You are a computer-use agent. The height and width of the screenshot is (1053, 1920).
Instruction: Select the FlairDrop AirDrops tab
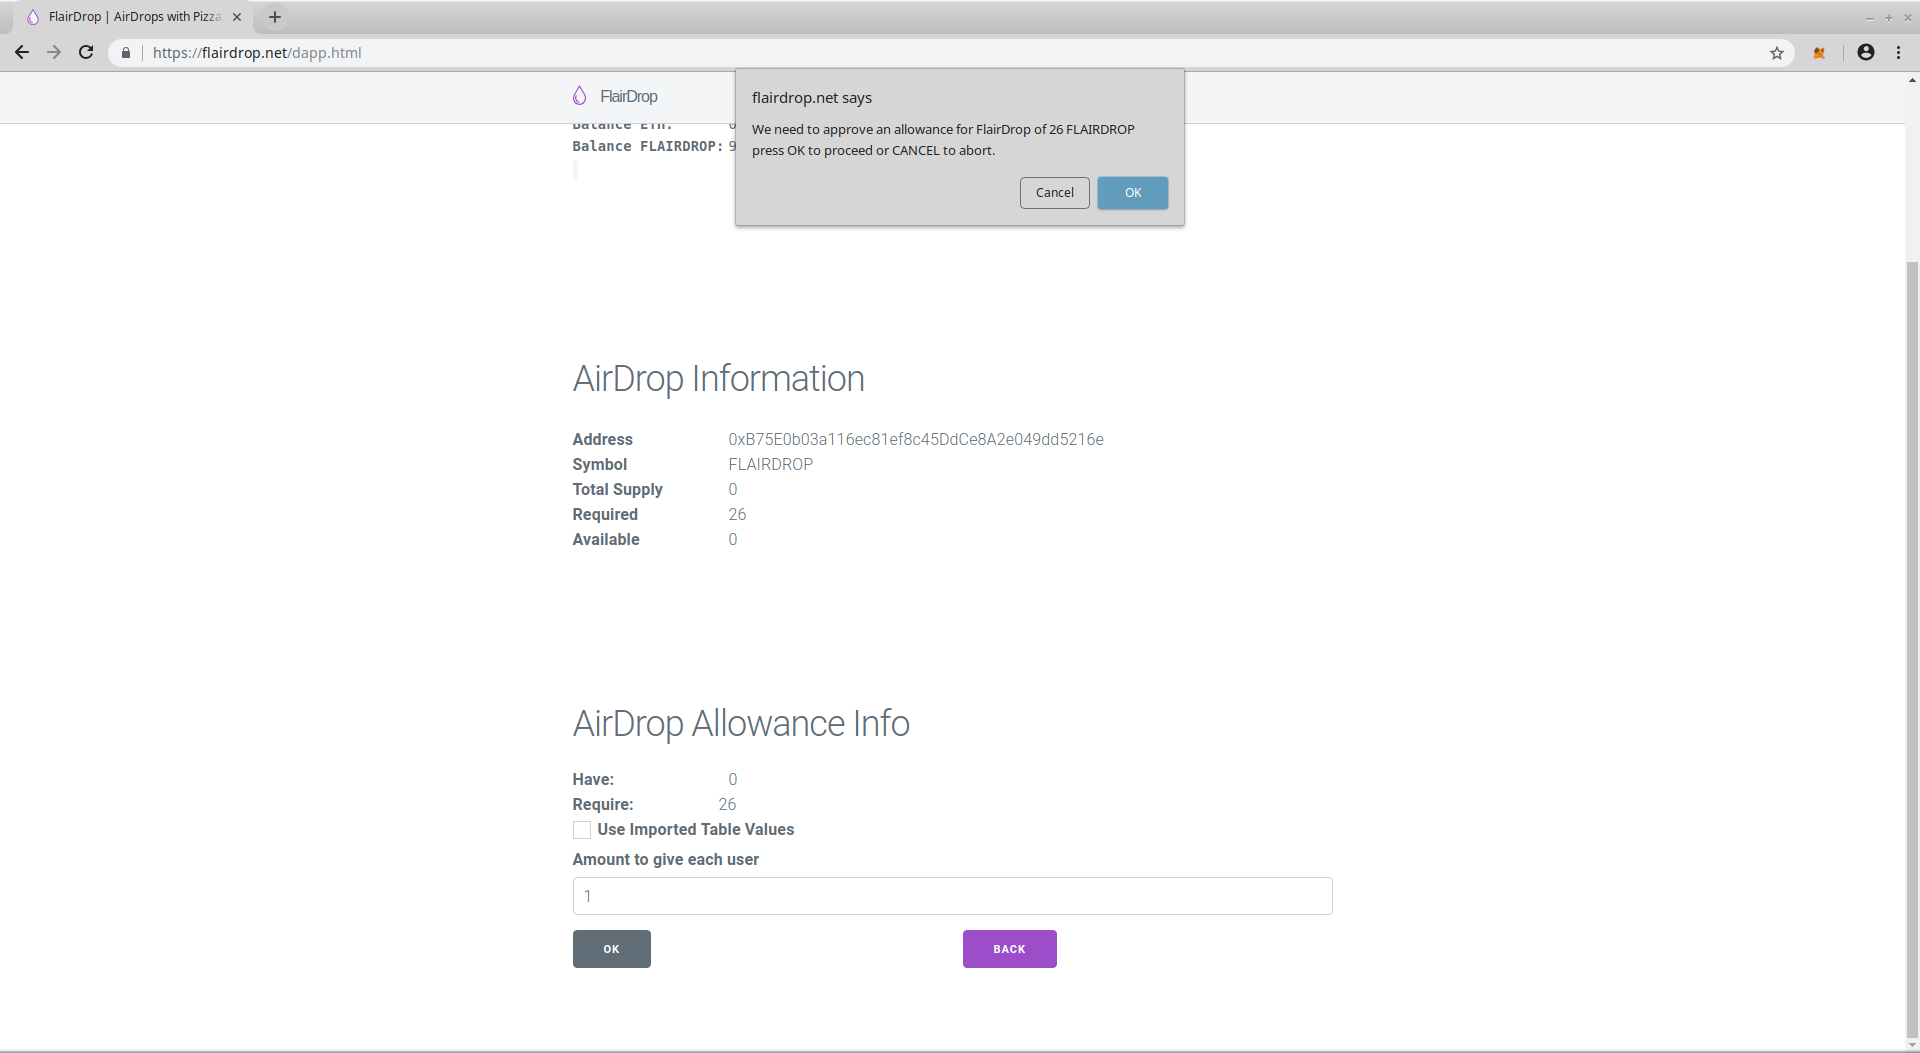[x=133, y=17]
